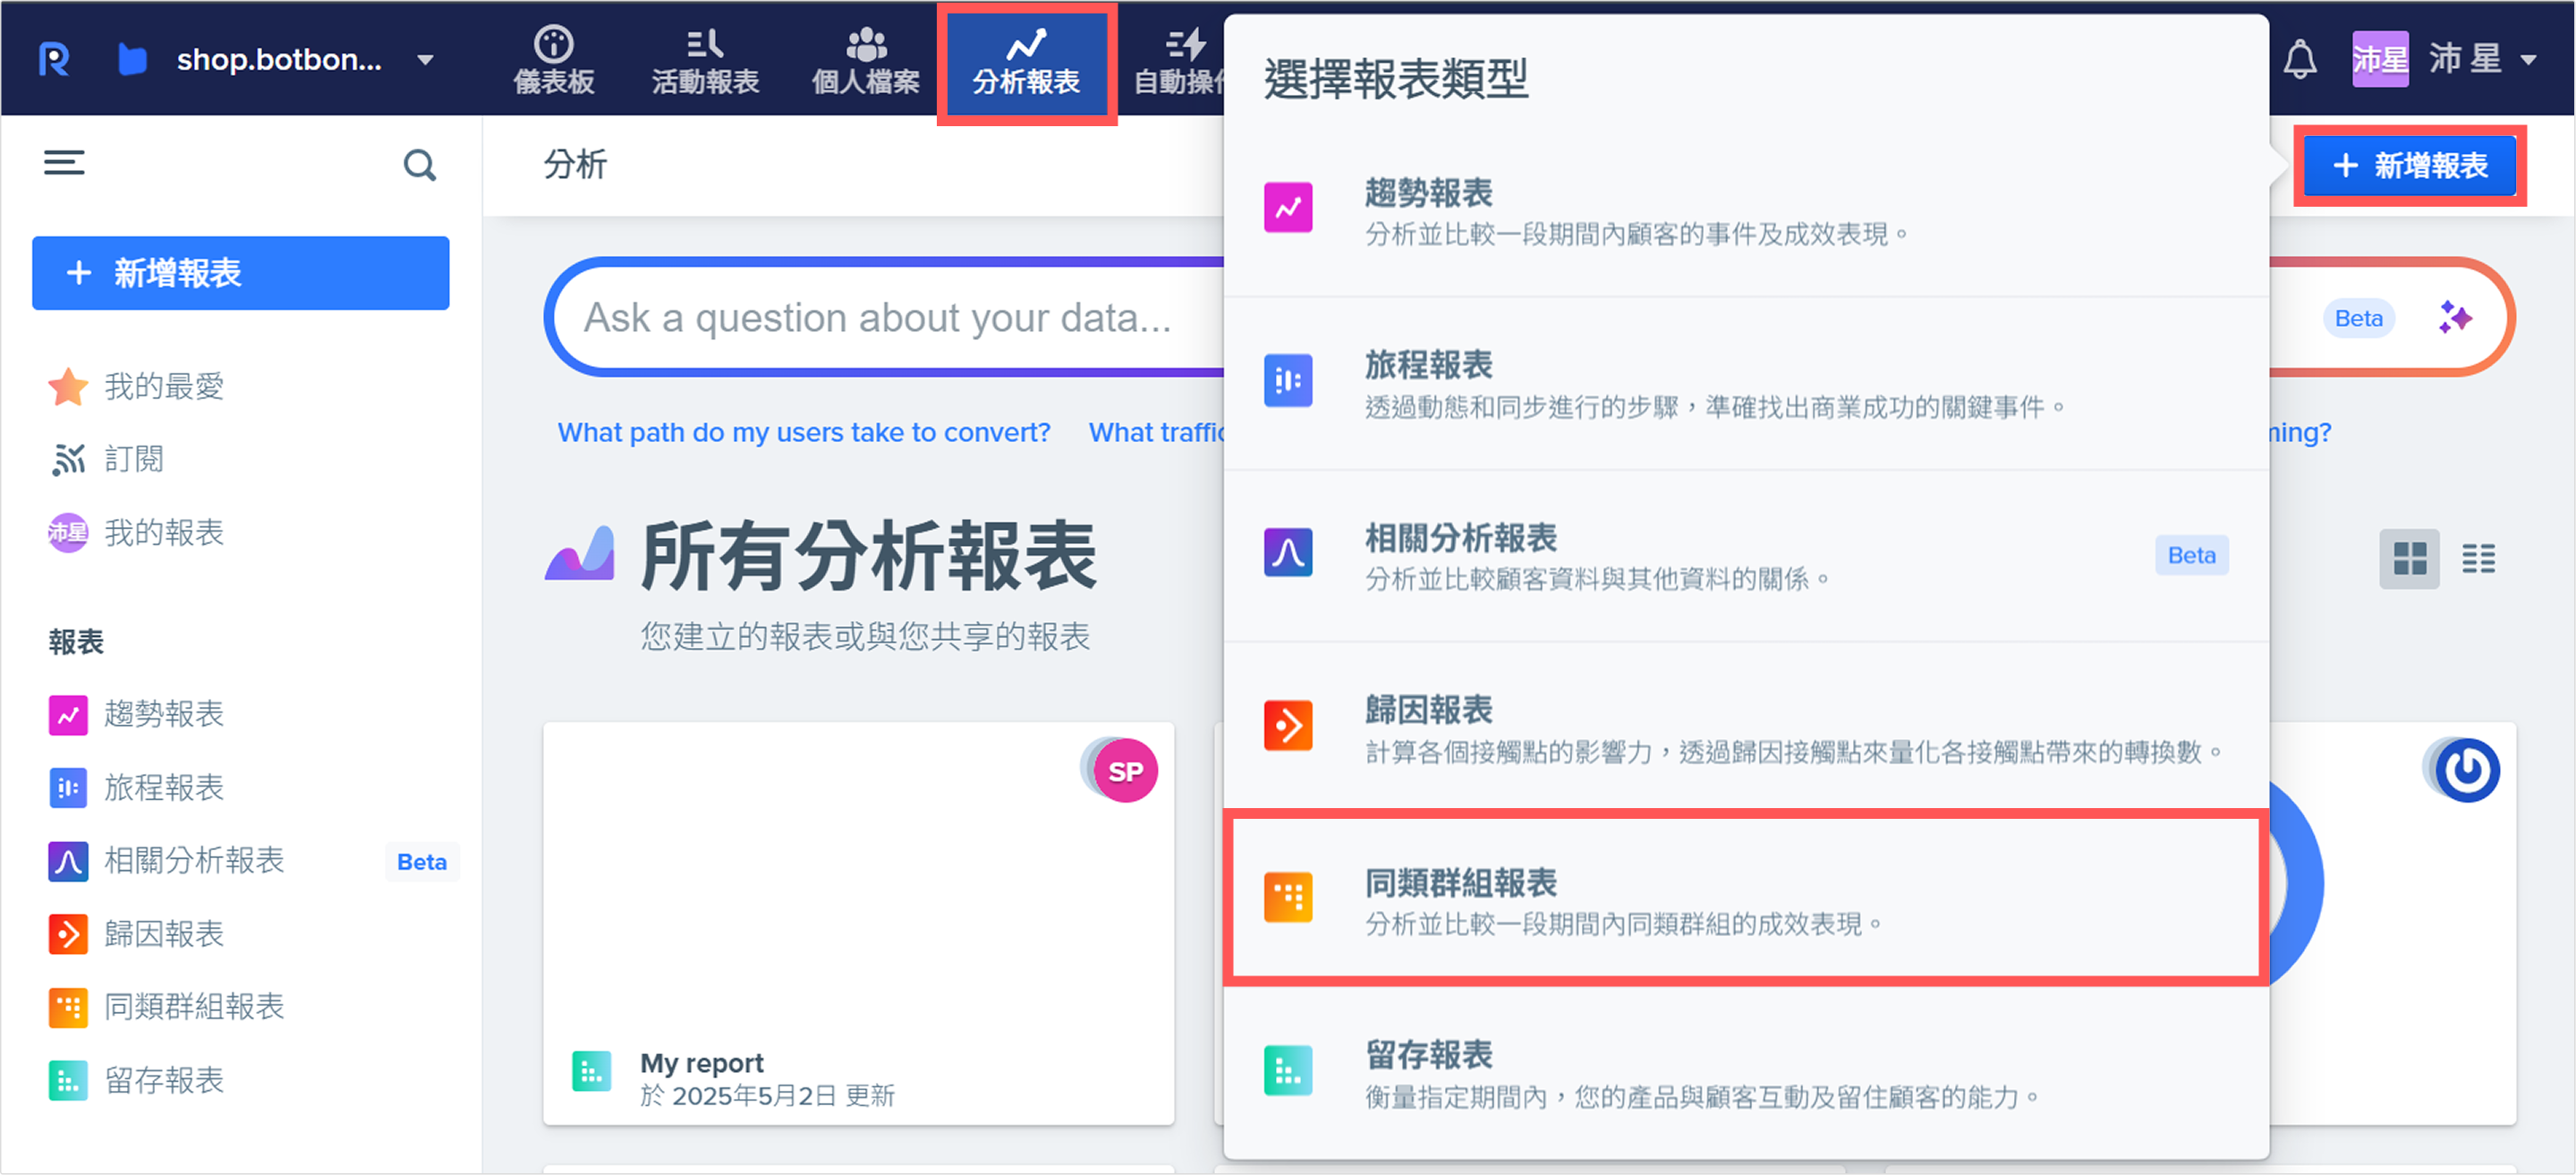Viewport: 2576px width, 1175px height.
Task: Open the notifications bell
Action: pos(2300,60)
